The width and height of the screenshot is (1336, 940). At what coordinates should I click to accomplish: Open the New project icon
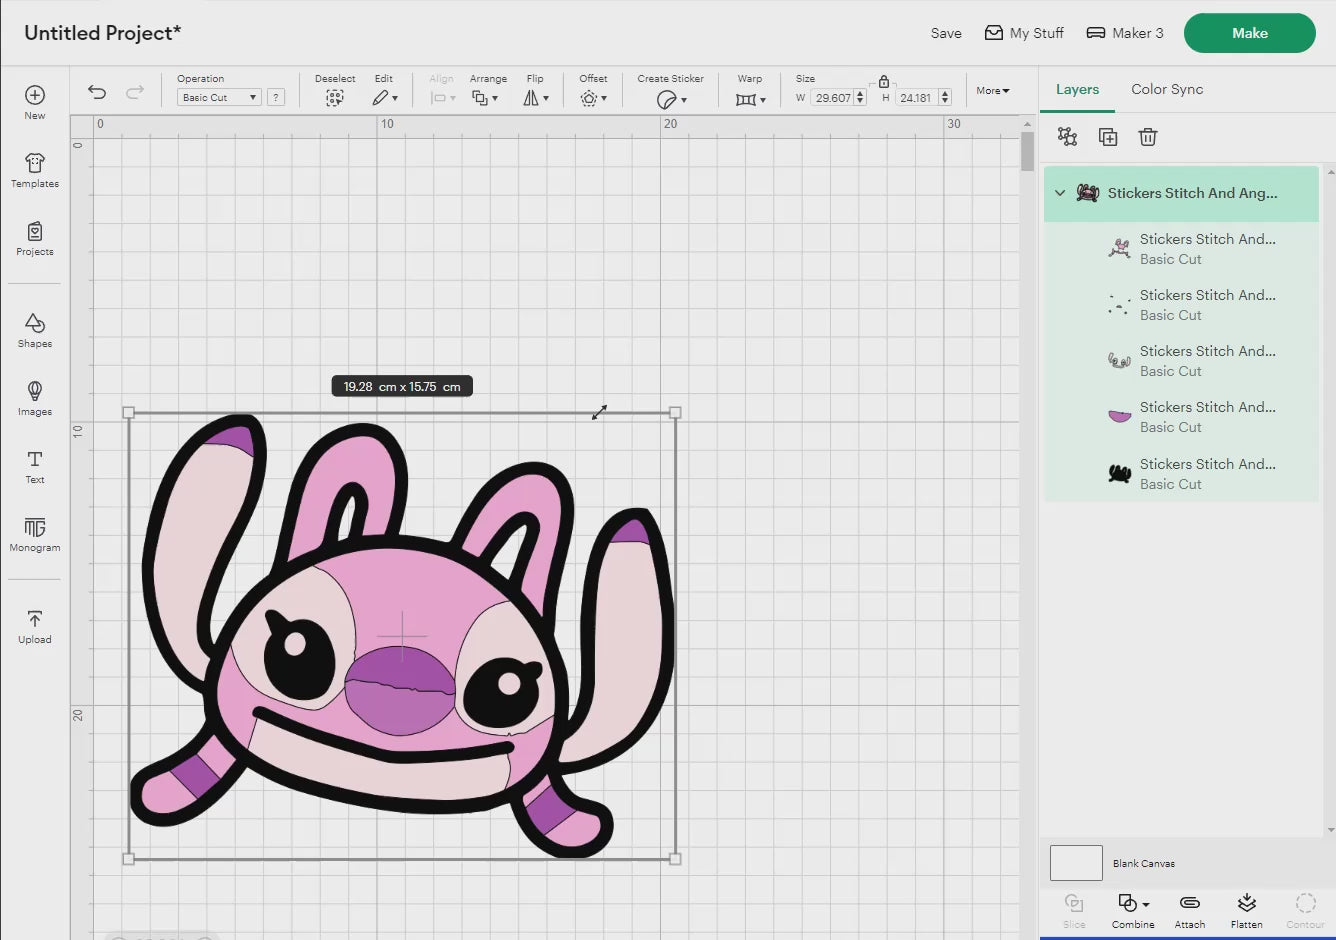coord(35,101)
